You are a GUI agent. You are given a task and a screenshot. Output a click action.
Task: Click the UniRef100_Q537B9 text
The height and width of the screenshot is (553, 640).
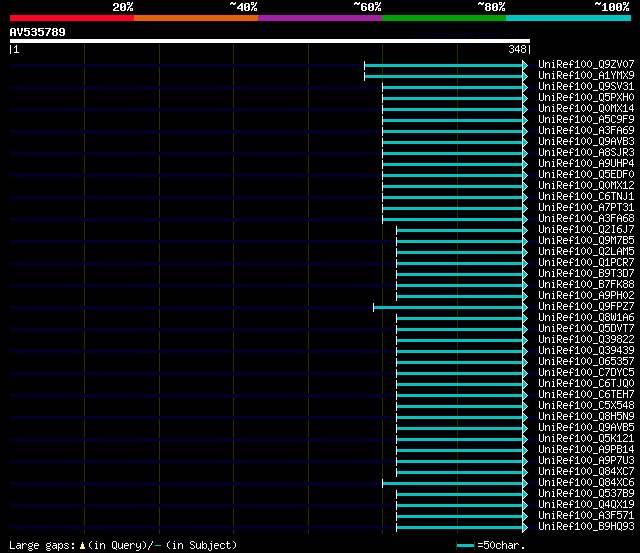(x=586, y=494)
